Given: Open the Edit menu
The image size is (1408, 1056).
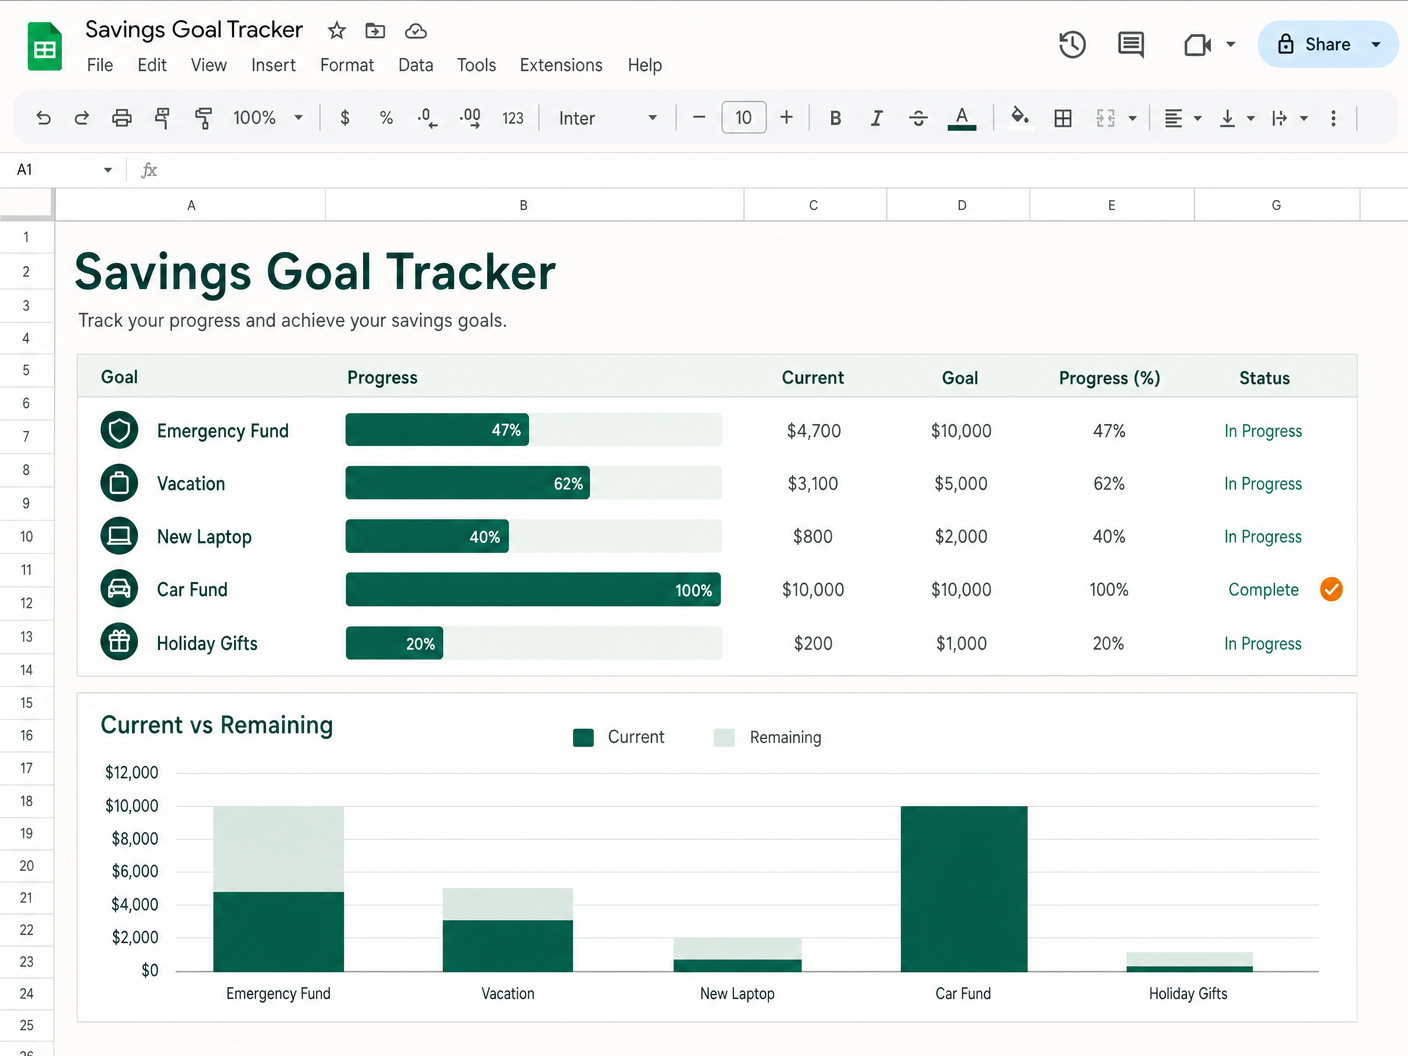Looking at the screenshot, I should pyautogui.click(x=152, y=65).
